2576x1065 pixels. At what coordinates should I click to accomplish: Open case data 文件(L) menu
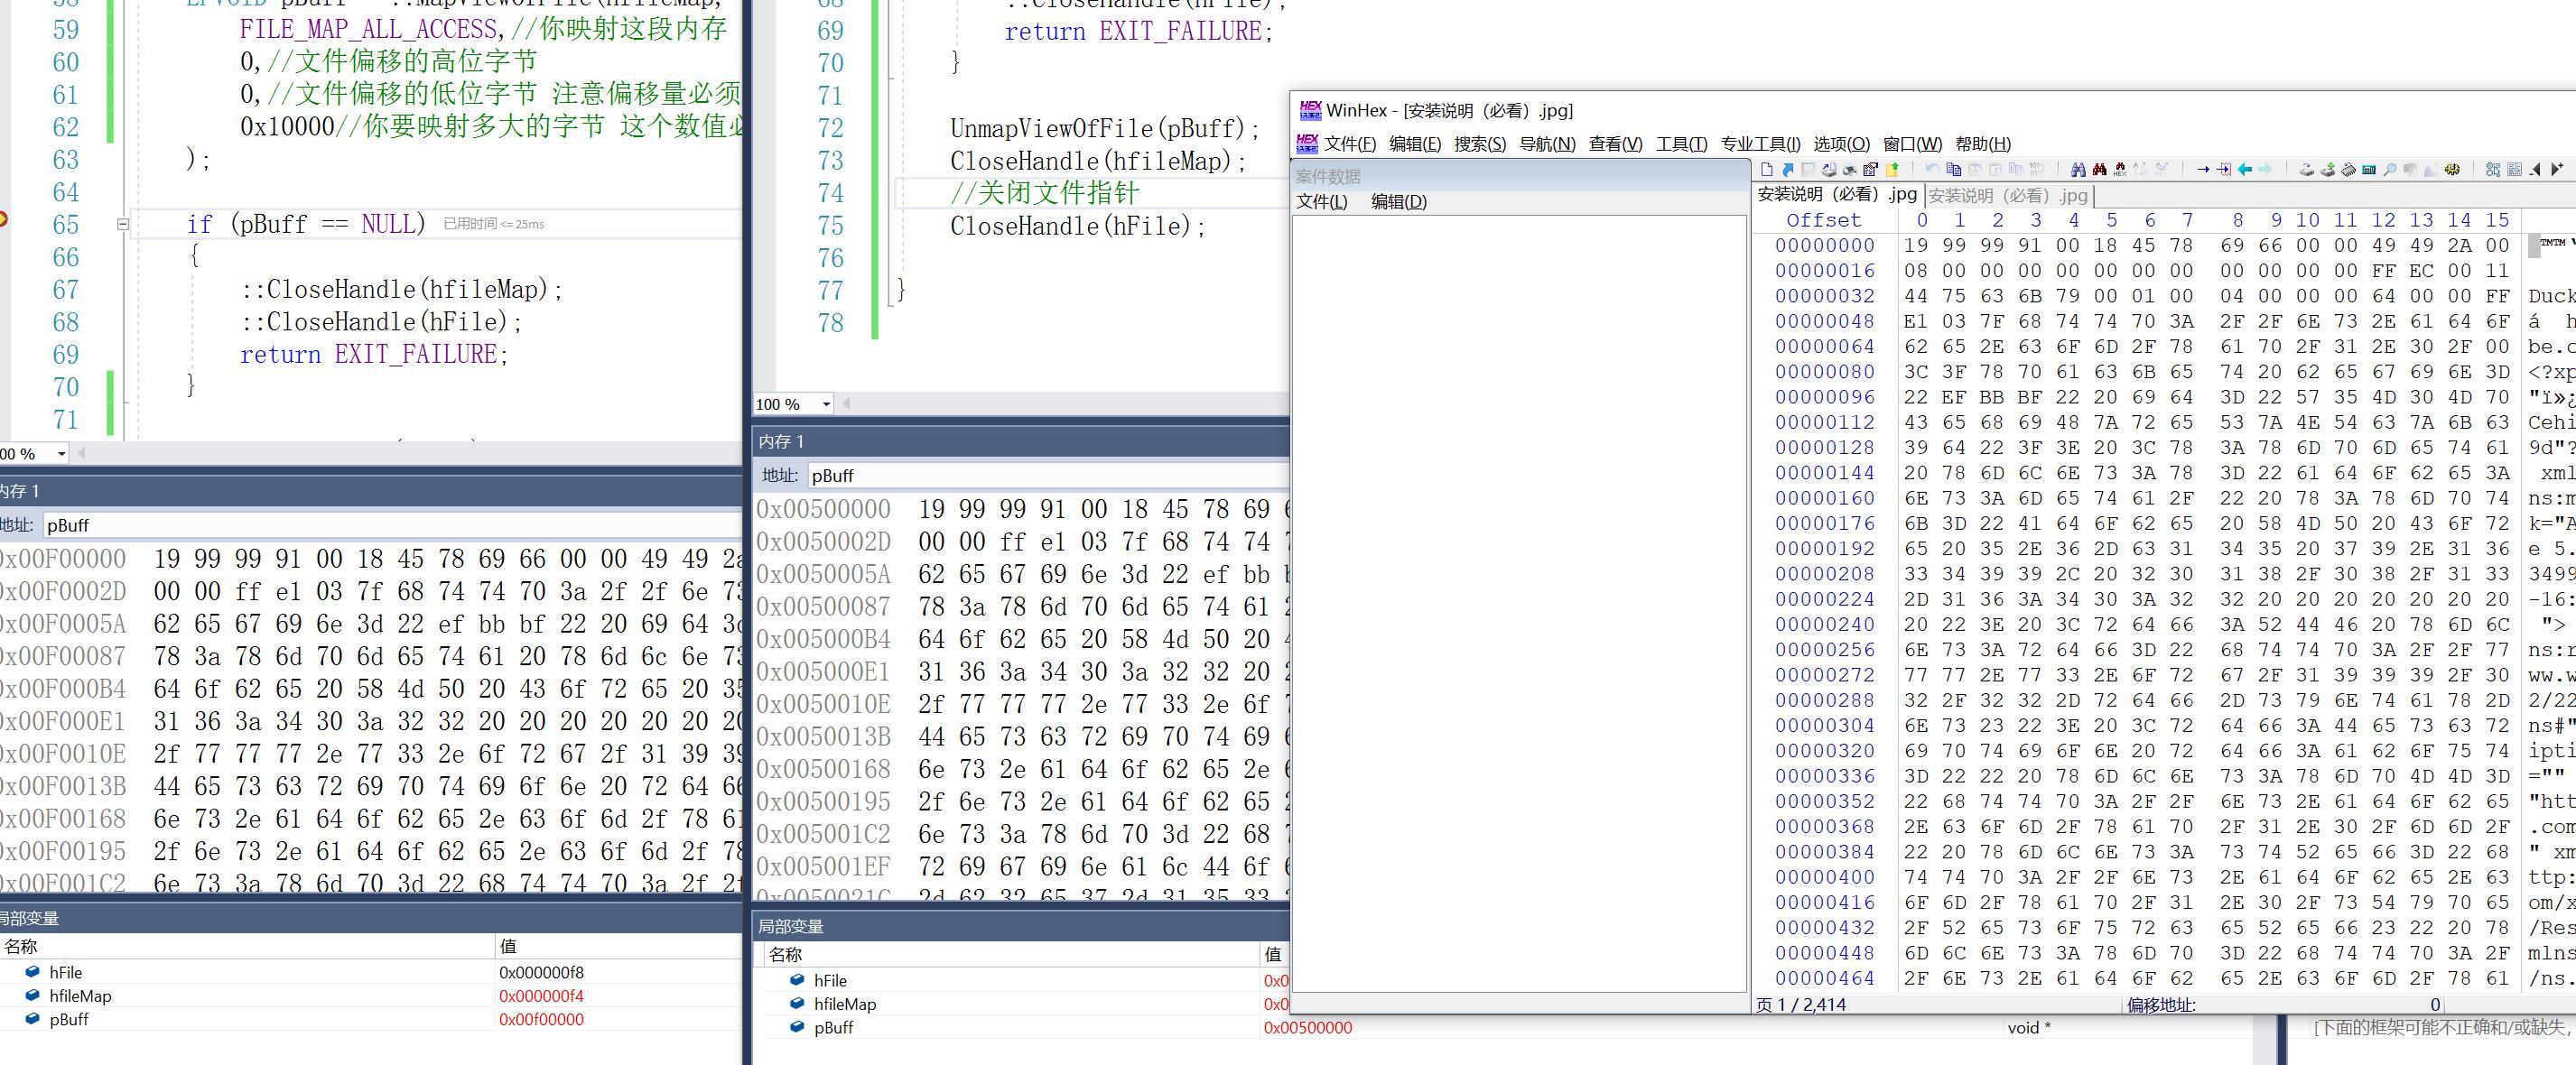(1322, 202)
